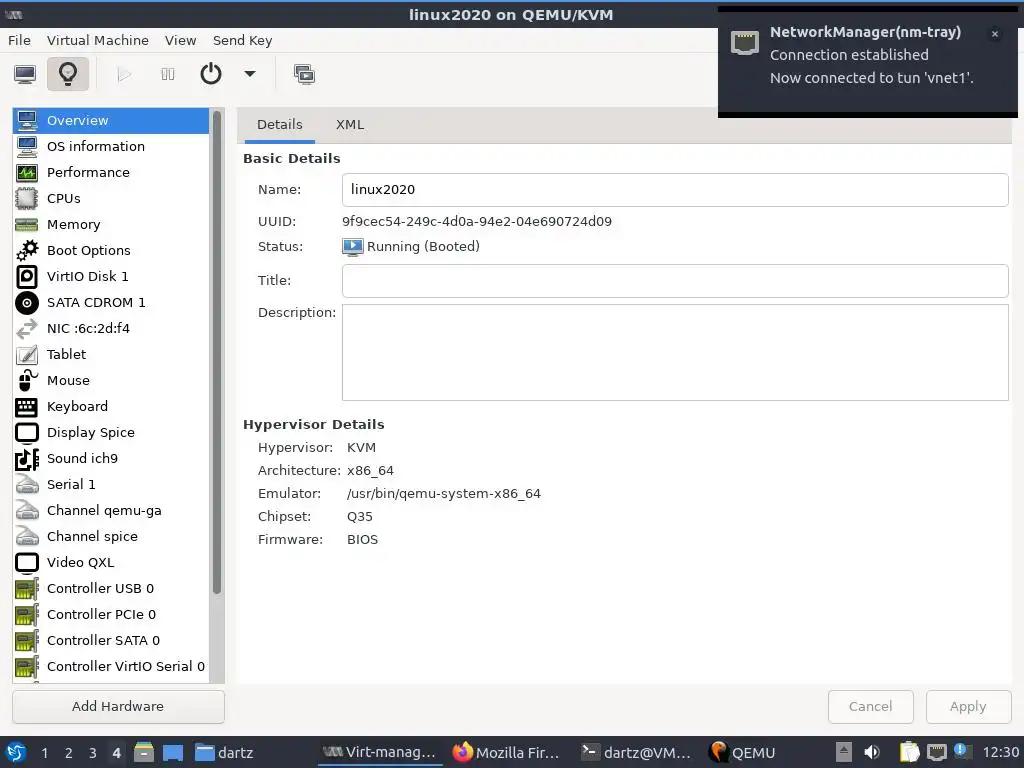The image size is (1024, 768).
Task: Select the NIC :6c:2d:f4 arrows icon
Action: [27, 328]
